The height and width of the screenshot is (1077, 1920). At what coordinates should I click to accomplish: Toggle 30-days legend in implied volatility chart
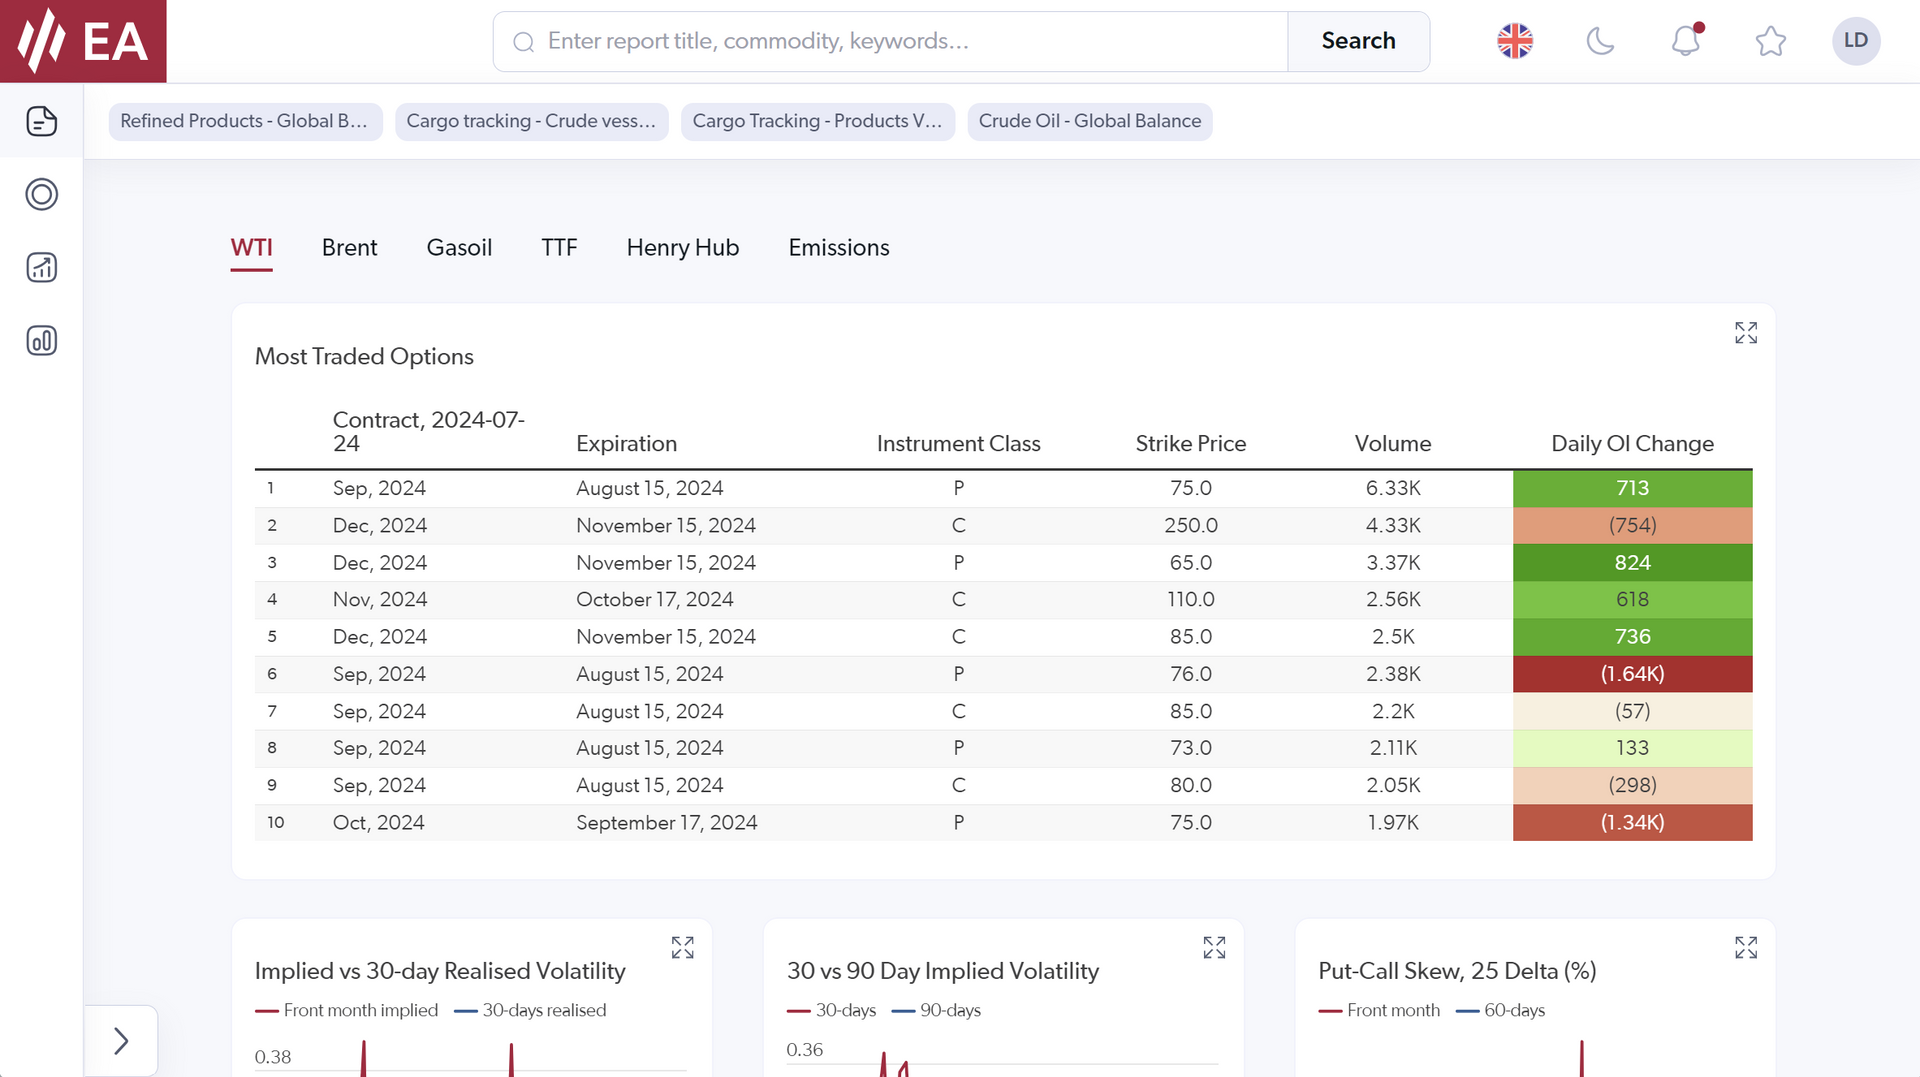pyautogui.click(x=831, y=1010)
